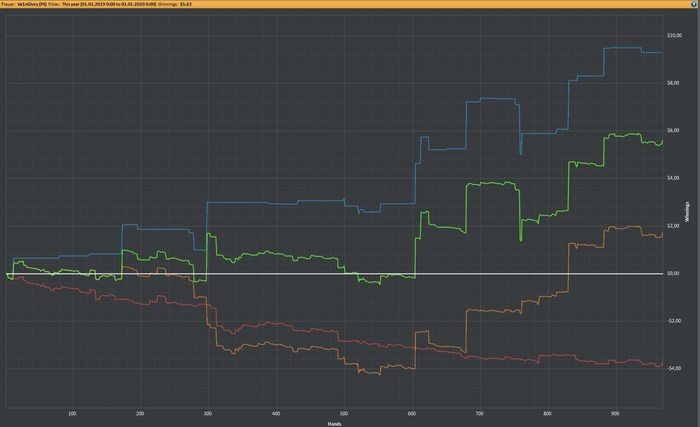This screenshot has height=427, width=700.
Task: Click the $0,00 label on winnings axis
Action: click(673, 273)
